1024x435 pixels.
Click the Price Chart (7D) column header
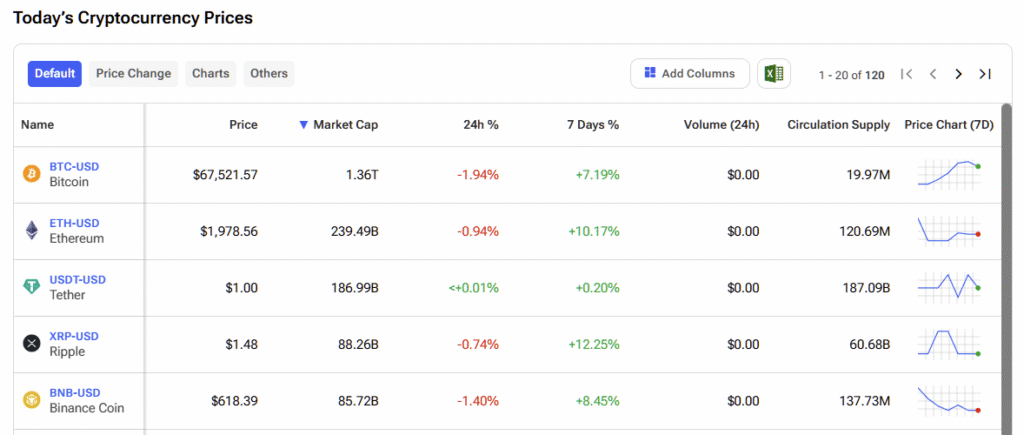(x=949, y=125)
